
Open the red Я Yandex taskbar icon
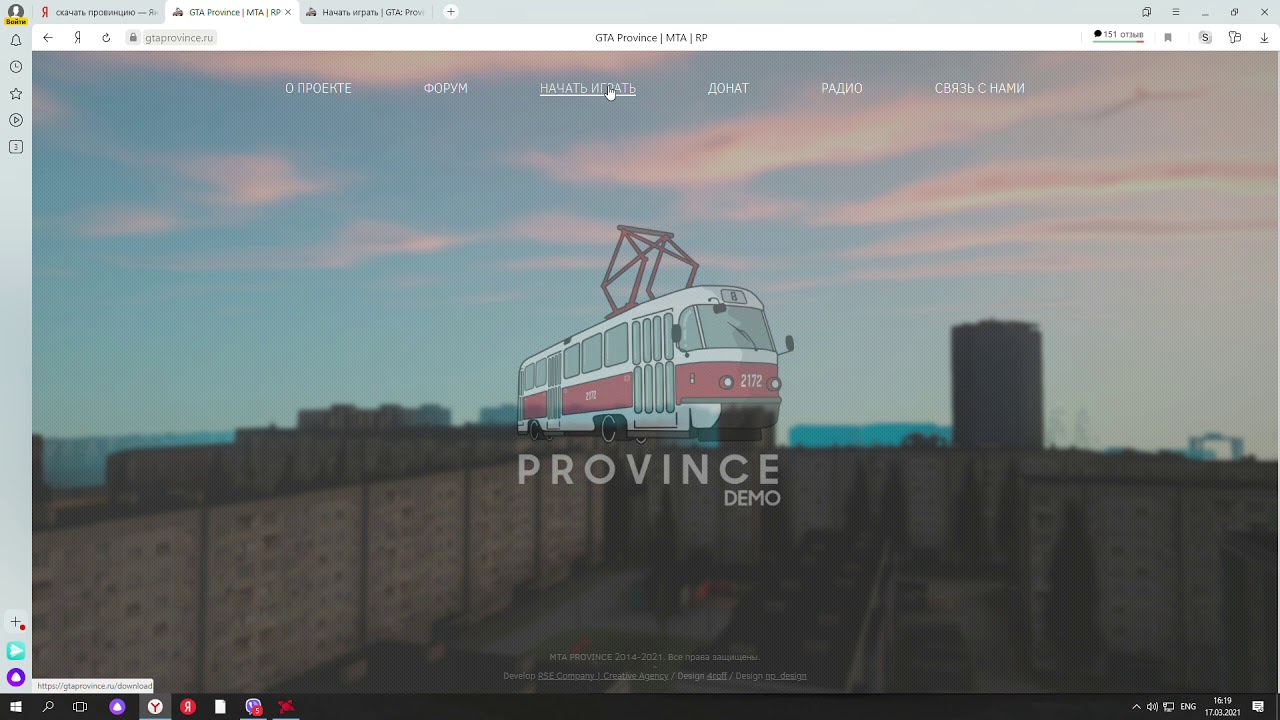click(x=187, y=707)
